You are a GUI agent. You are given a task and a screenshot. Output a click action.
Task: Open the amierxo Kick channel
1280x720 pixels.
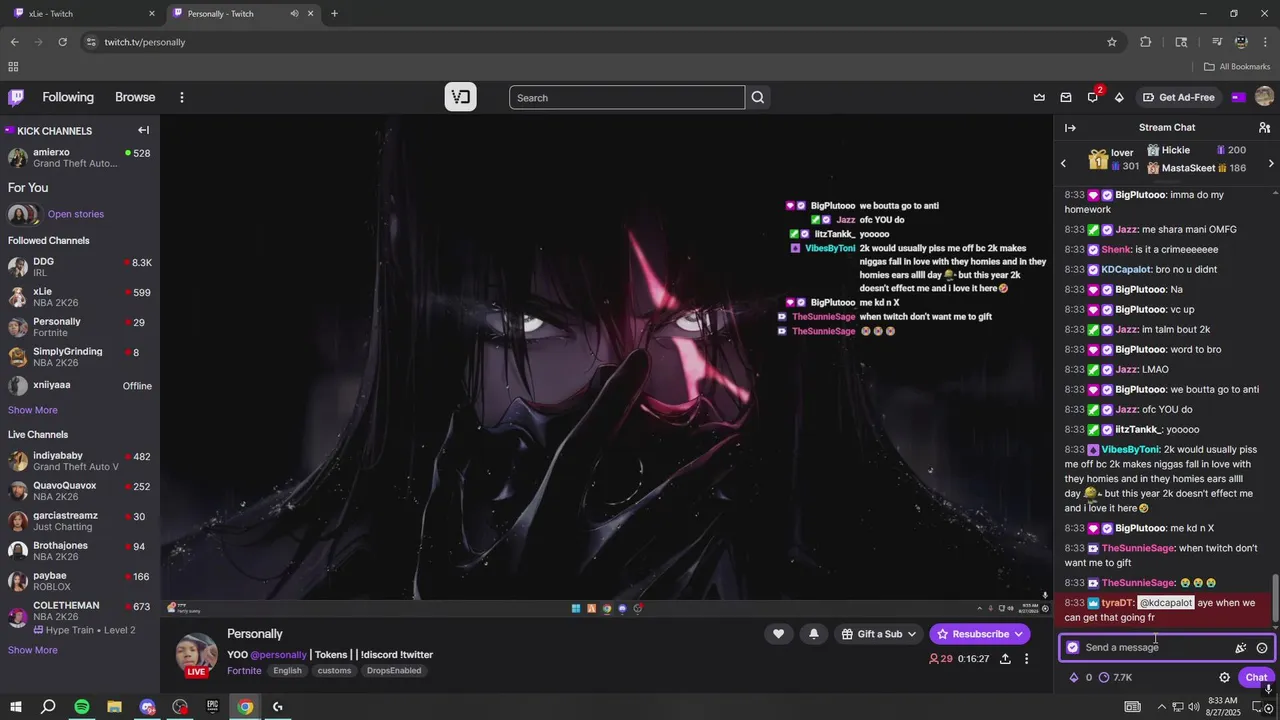pyautogui.click(x=80, y=158)
